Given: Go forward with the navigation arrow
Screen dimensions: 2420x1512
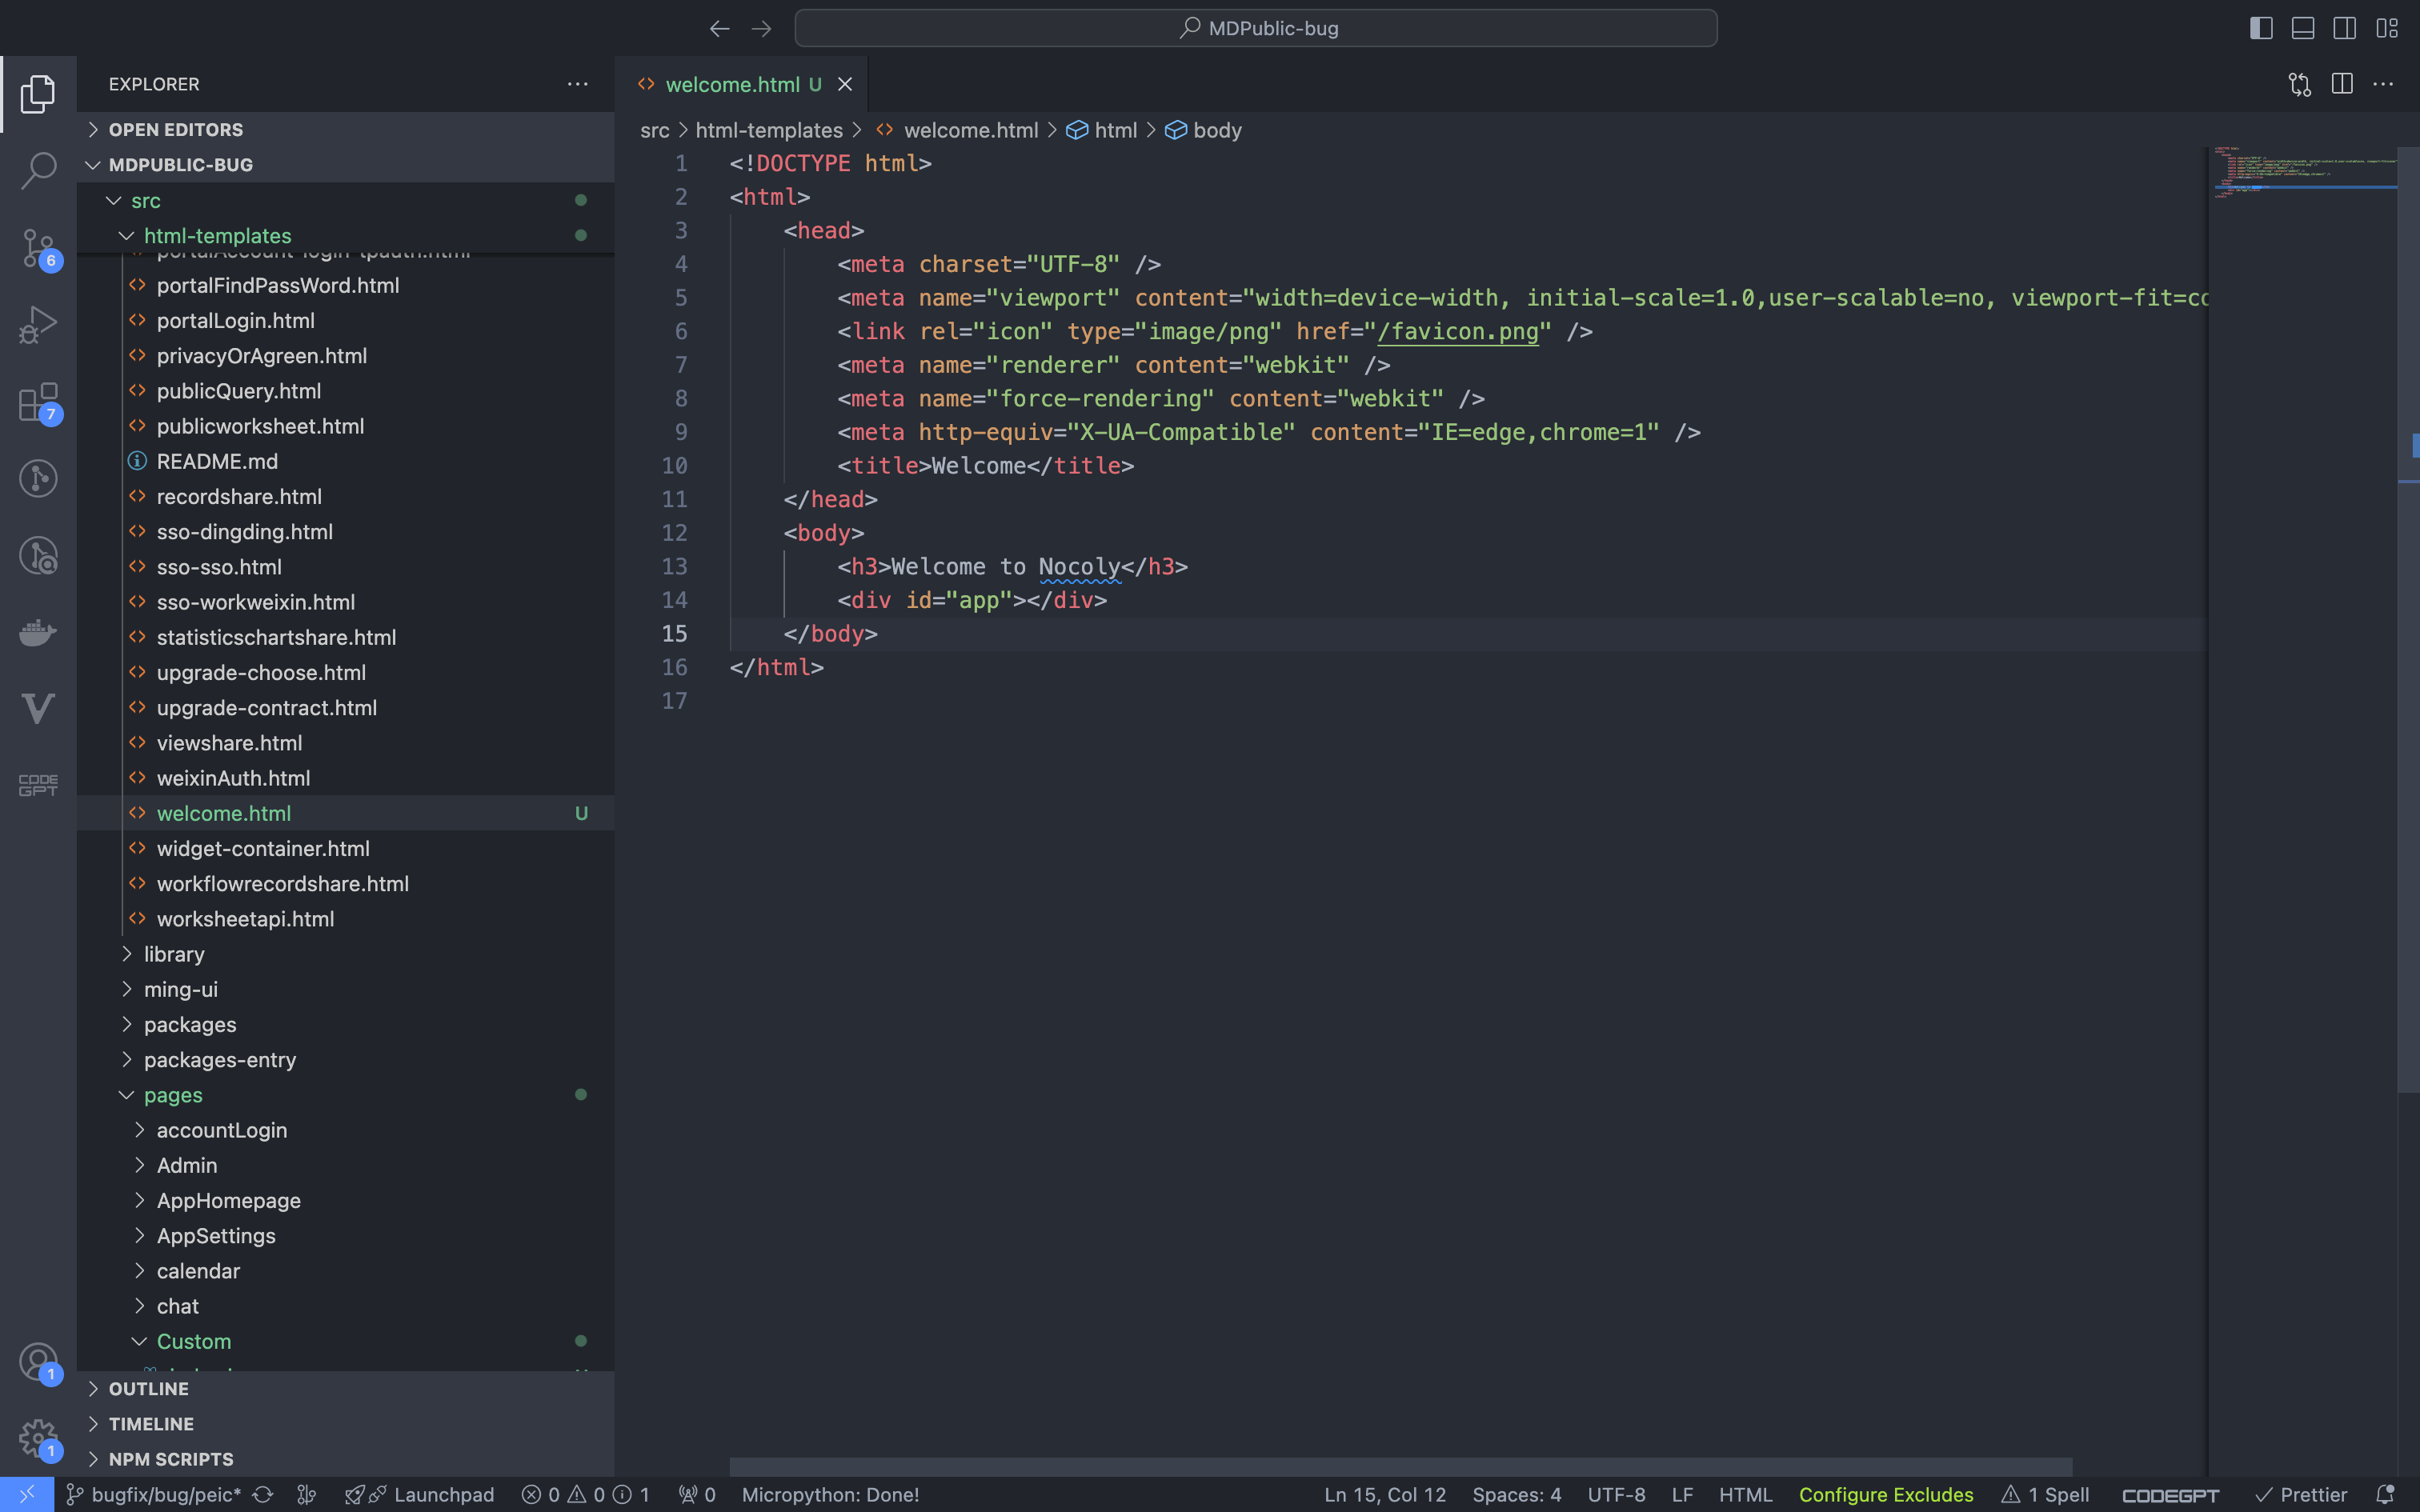Looking at the screenshot, I should [x=761, y=29].
